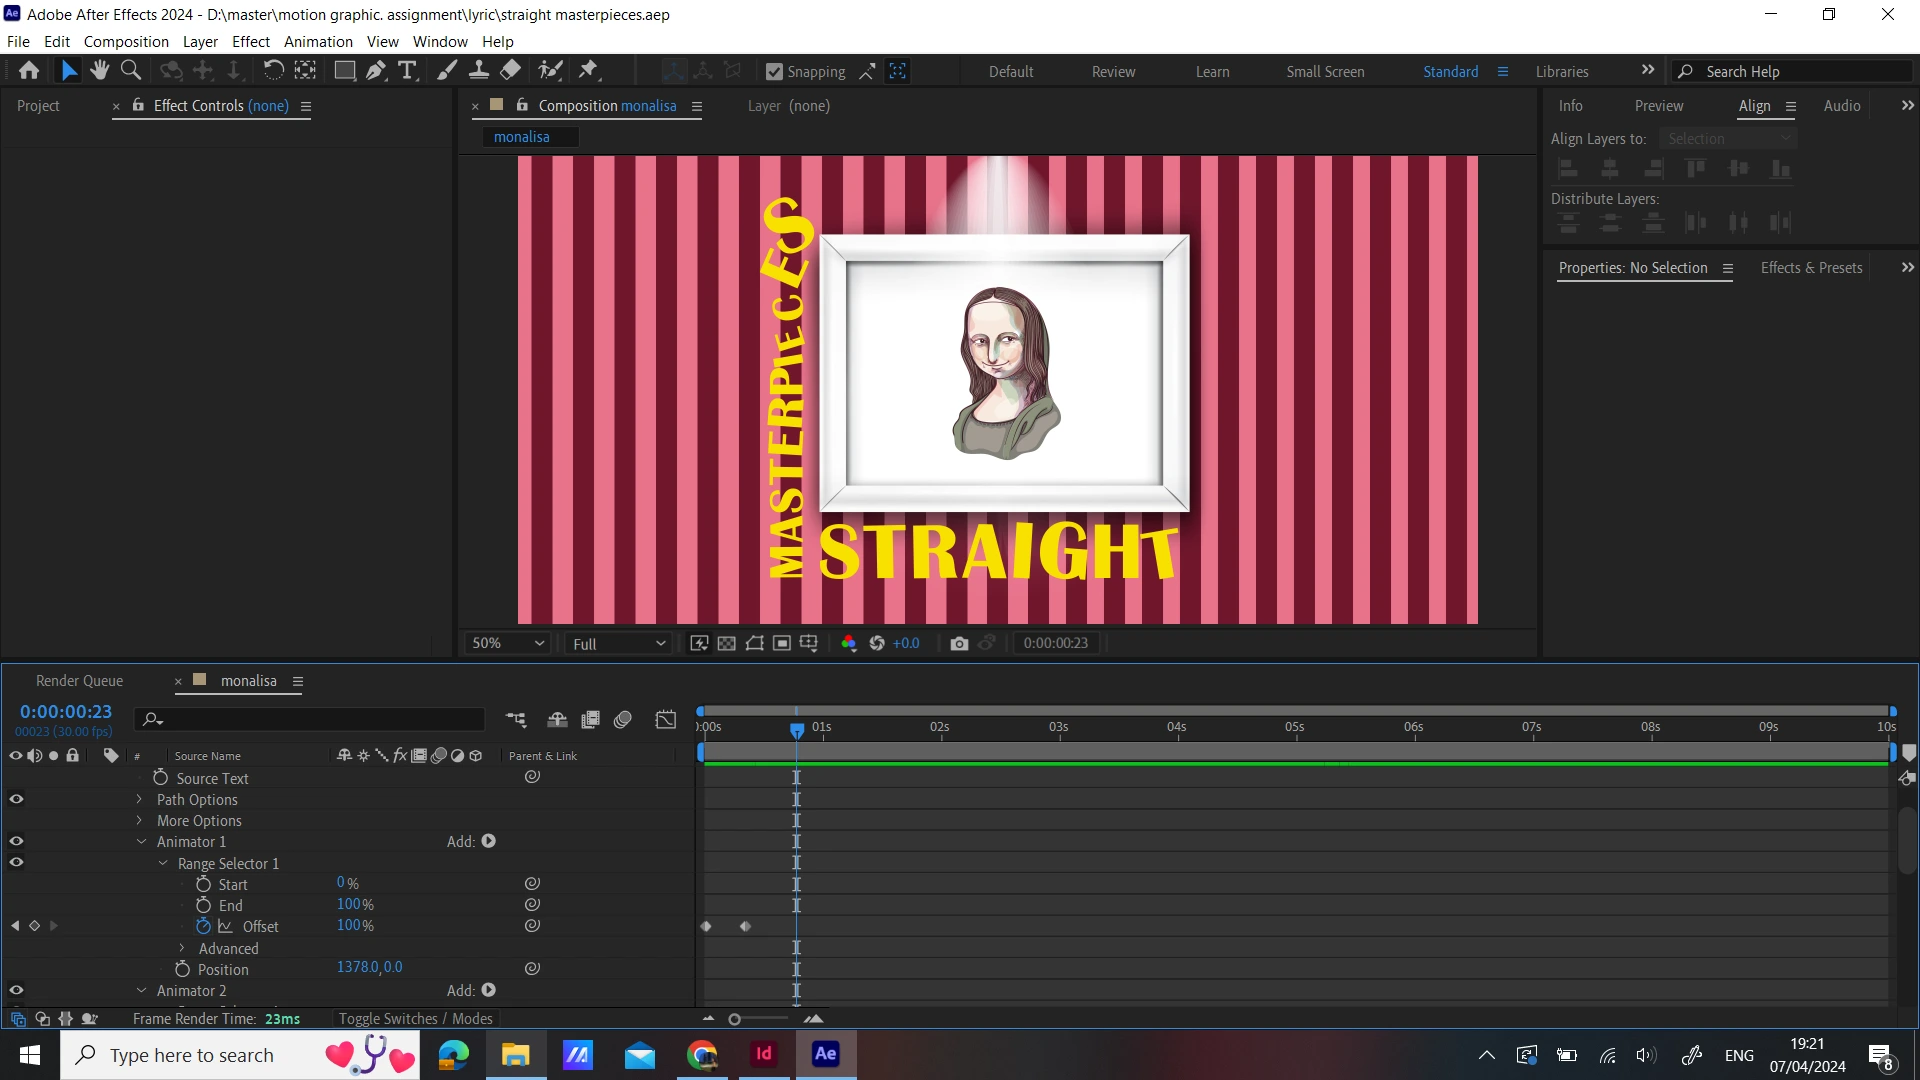This screenshot has height=1080, width=1920.
Task: Select the Rotation tool
Action: pos(273,71)
